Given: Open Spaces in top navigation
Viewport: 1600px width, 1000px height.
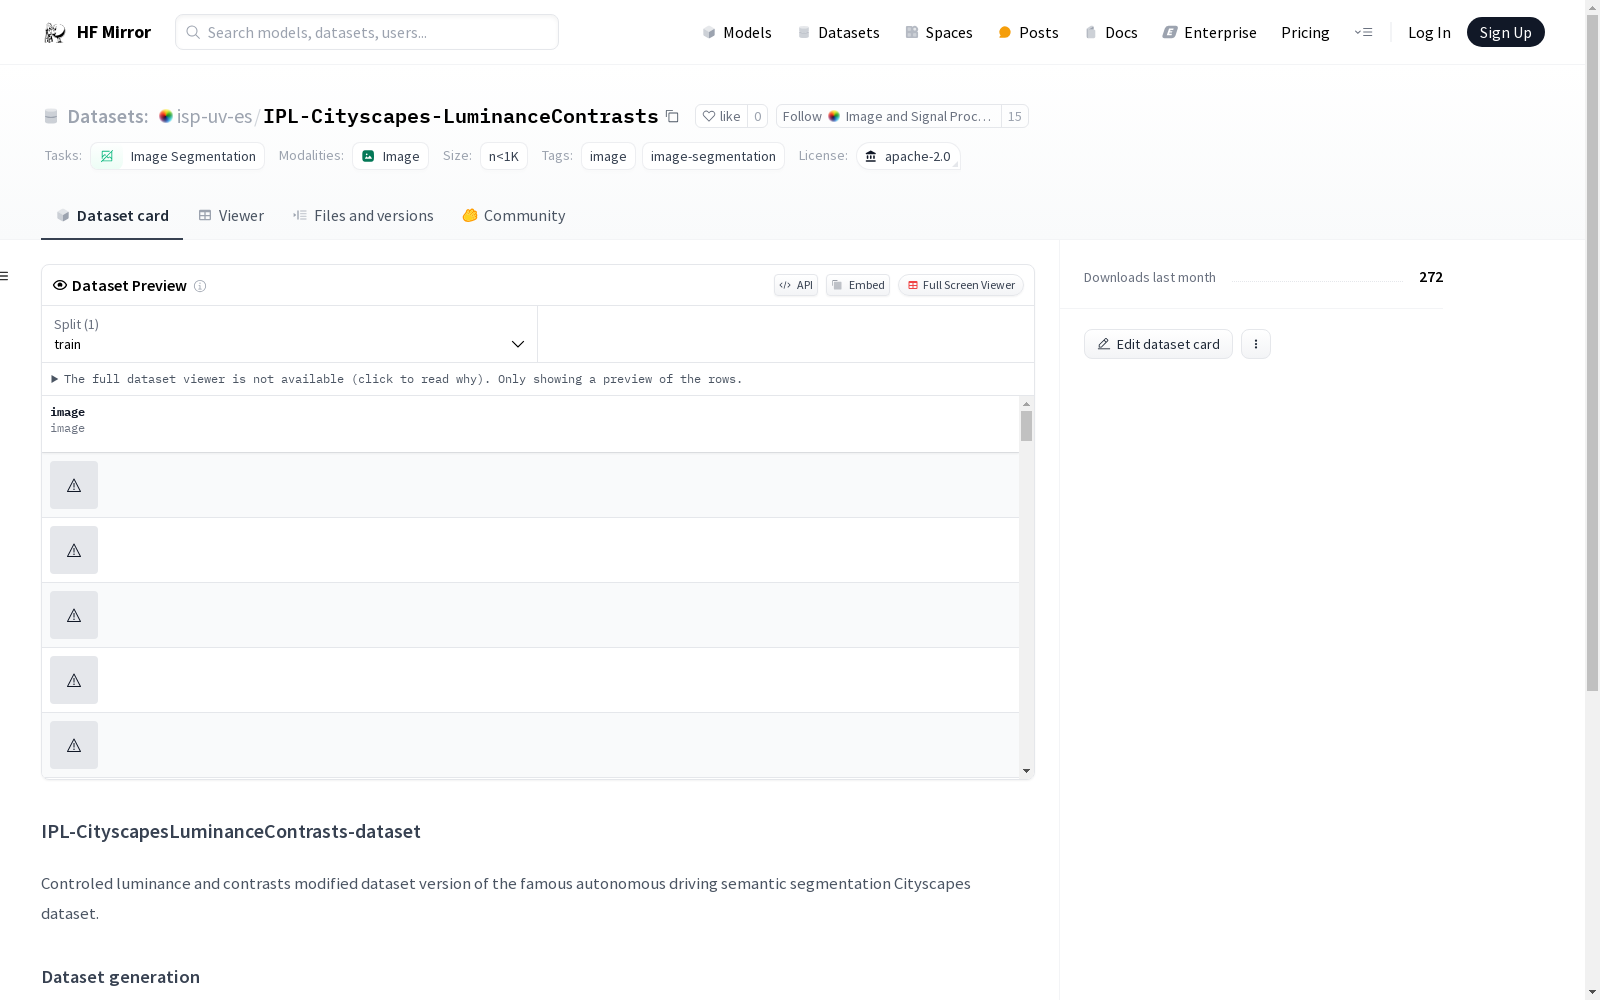Looking at the screenshot, I should coord(939,33).
